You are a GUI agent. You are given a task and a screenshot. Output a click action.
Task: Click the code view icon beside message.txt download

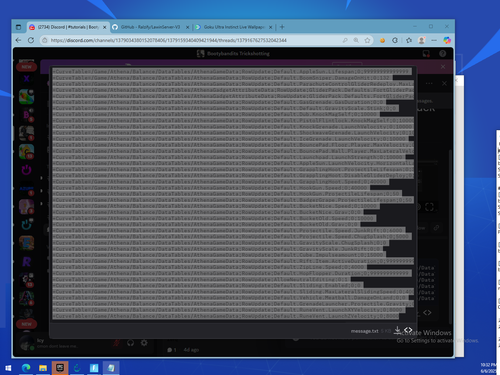pos(408,330)
